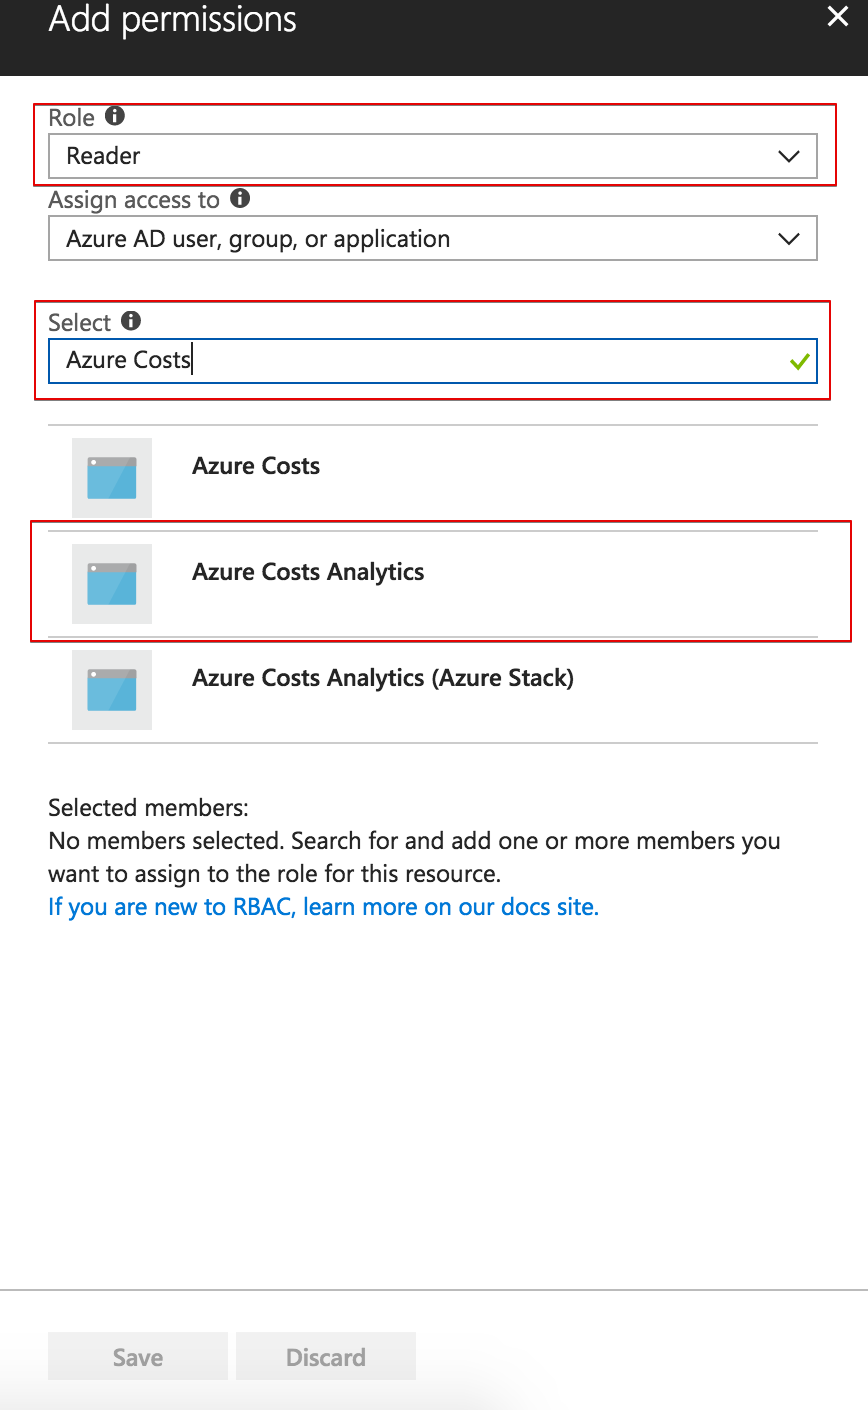This screenshot has width=868, height=1410.
Task: Click the info icon beside Assign access to
Action: point(240,198)
